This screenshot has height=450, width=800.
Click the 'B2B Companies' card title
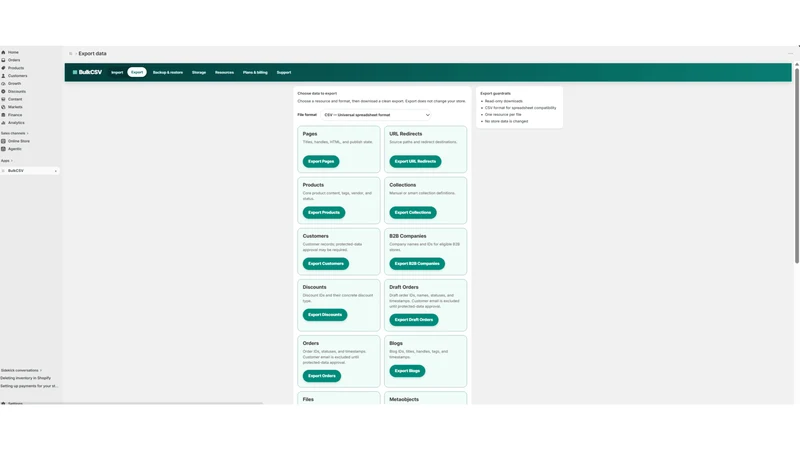pyautogui.click(x=408, y=236)
